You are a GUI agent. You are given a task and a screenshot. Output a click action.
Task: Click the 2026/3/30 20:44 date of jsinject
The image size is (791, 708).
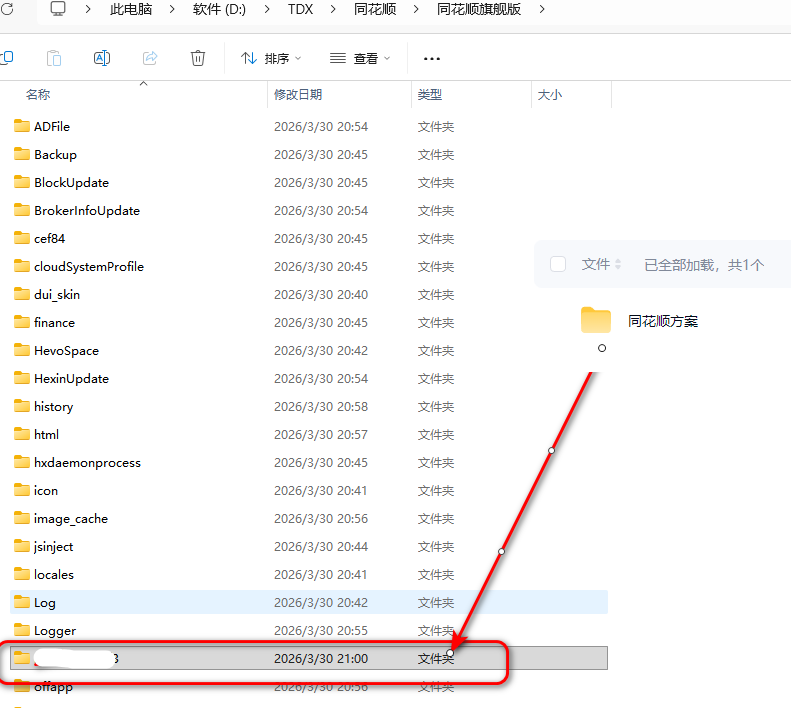click(321, 547)
